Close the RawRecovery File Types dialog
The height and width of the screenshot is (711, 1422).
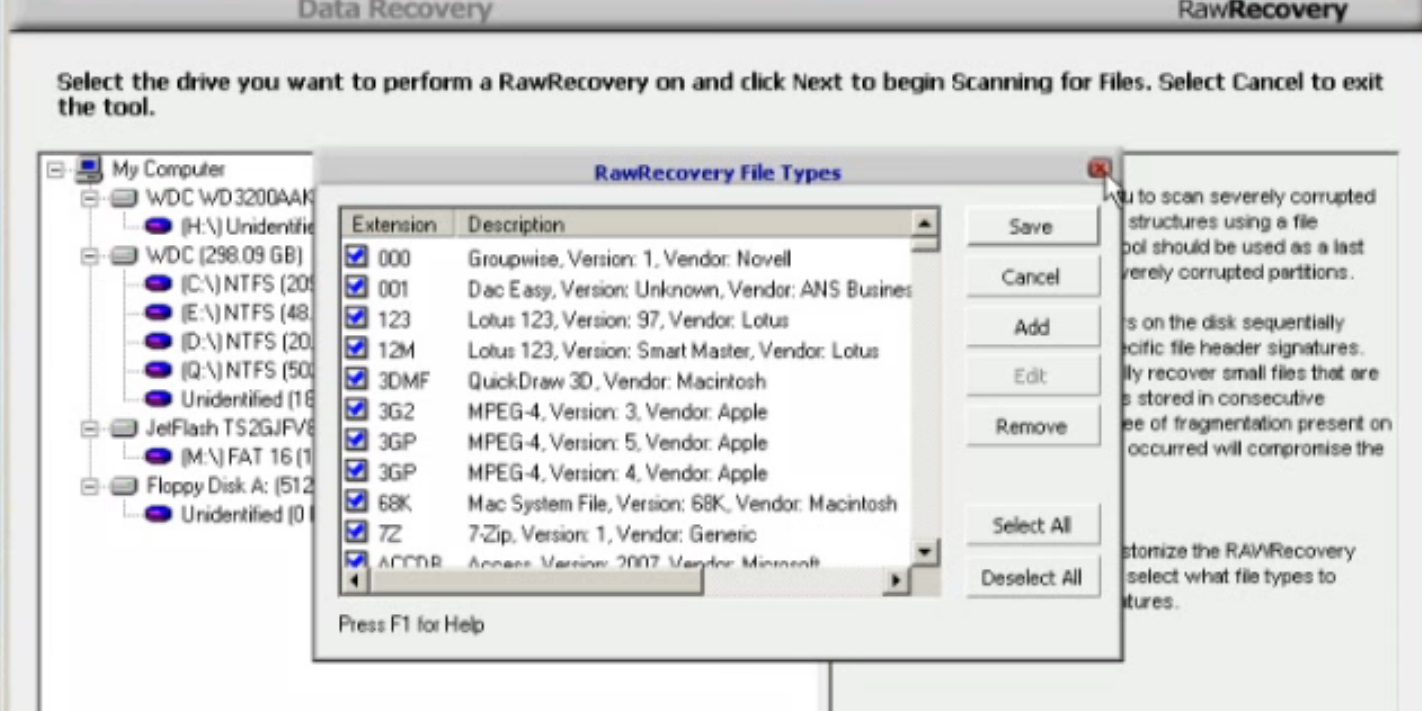[1099, 169]
